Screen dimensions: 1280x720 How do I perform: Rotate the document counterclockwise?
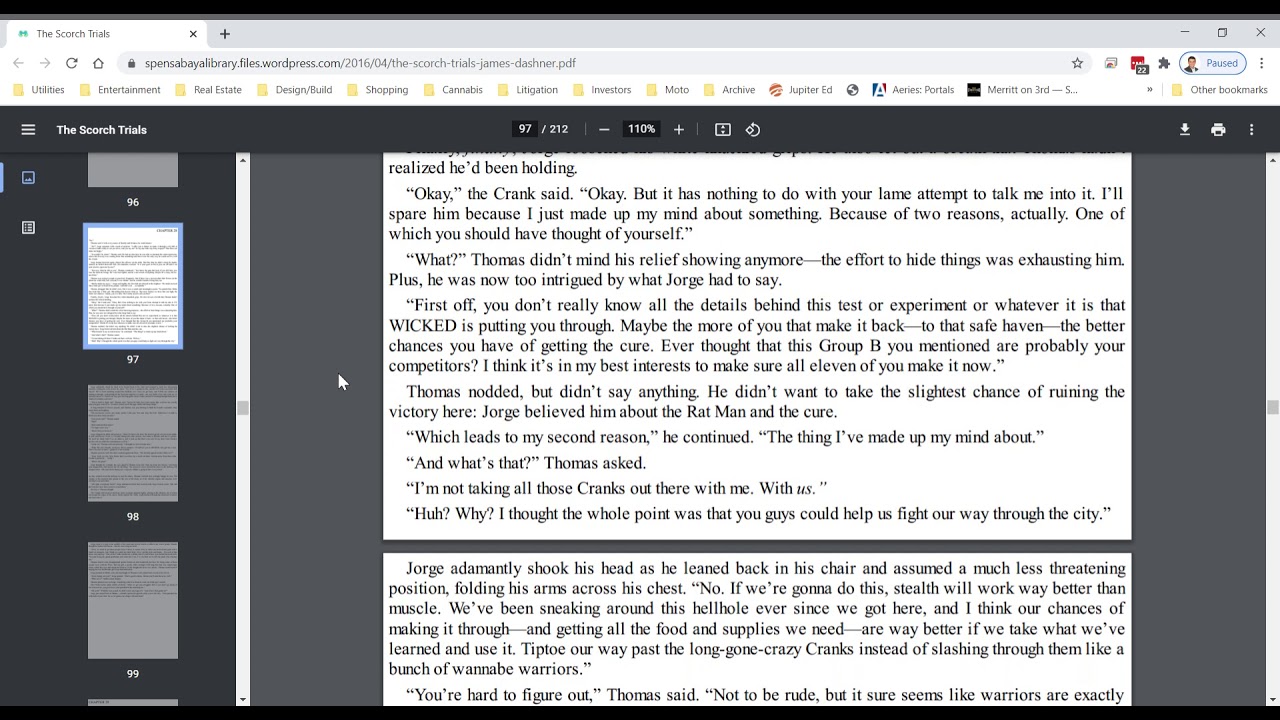(753, 129)
